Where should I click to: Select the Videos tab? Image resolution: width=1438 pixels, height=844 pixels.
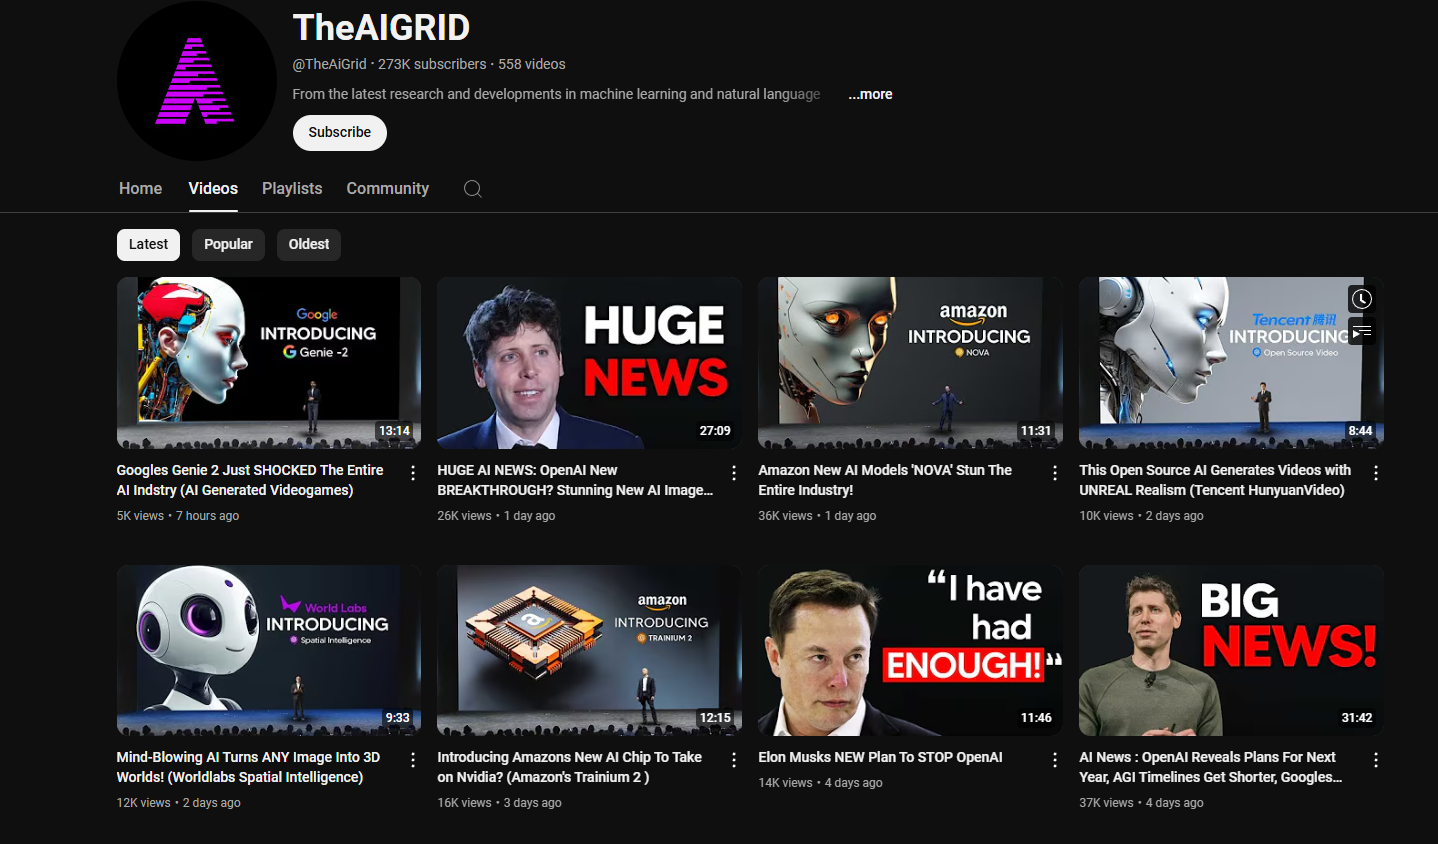[213, 188]
